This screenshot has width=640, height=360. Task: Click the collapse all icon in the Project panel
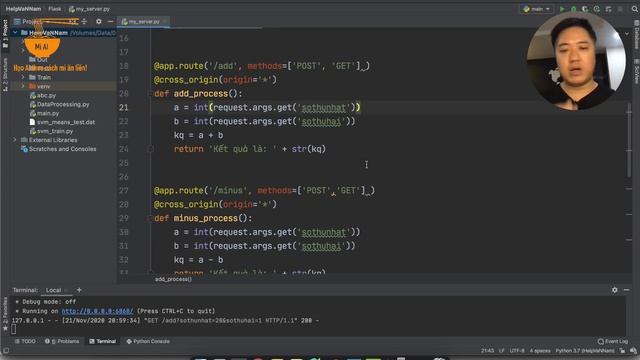(84, 21)
